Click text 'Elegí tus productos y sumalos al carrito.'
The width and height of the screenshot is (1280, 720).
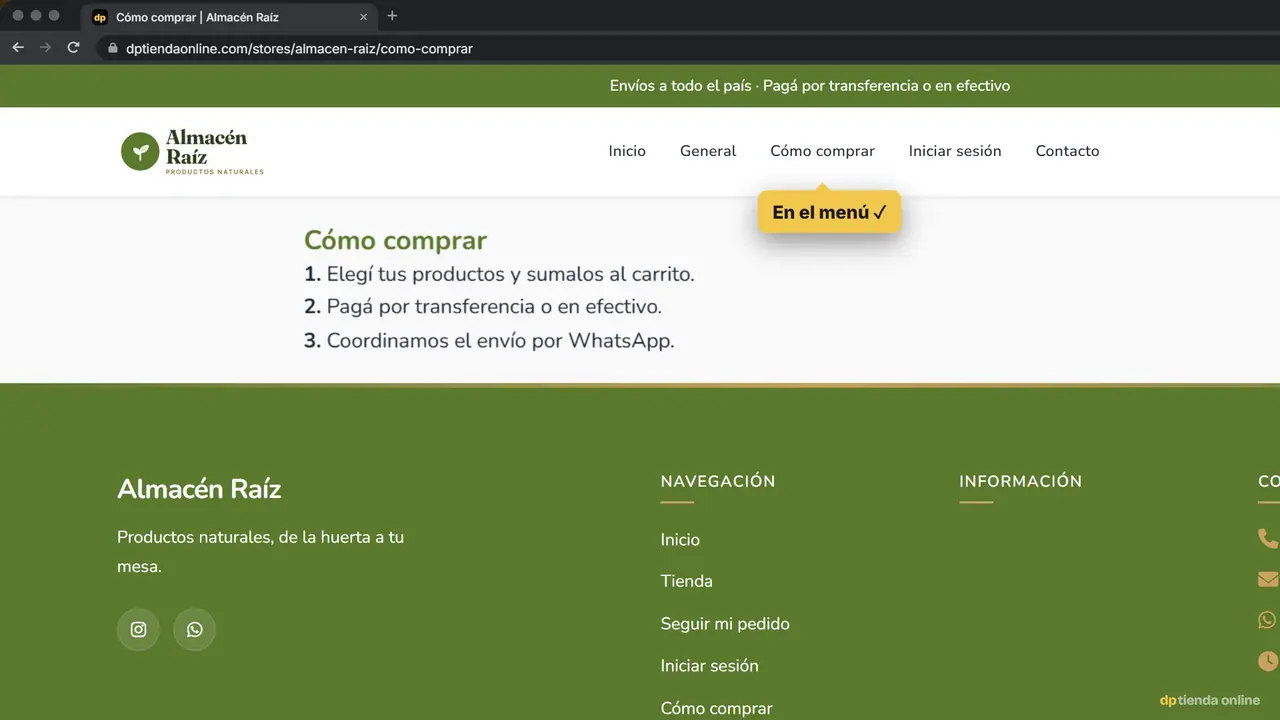coord(510,274)
